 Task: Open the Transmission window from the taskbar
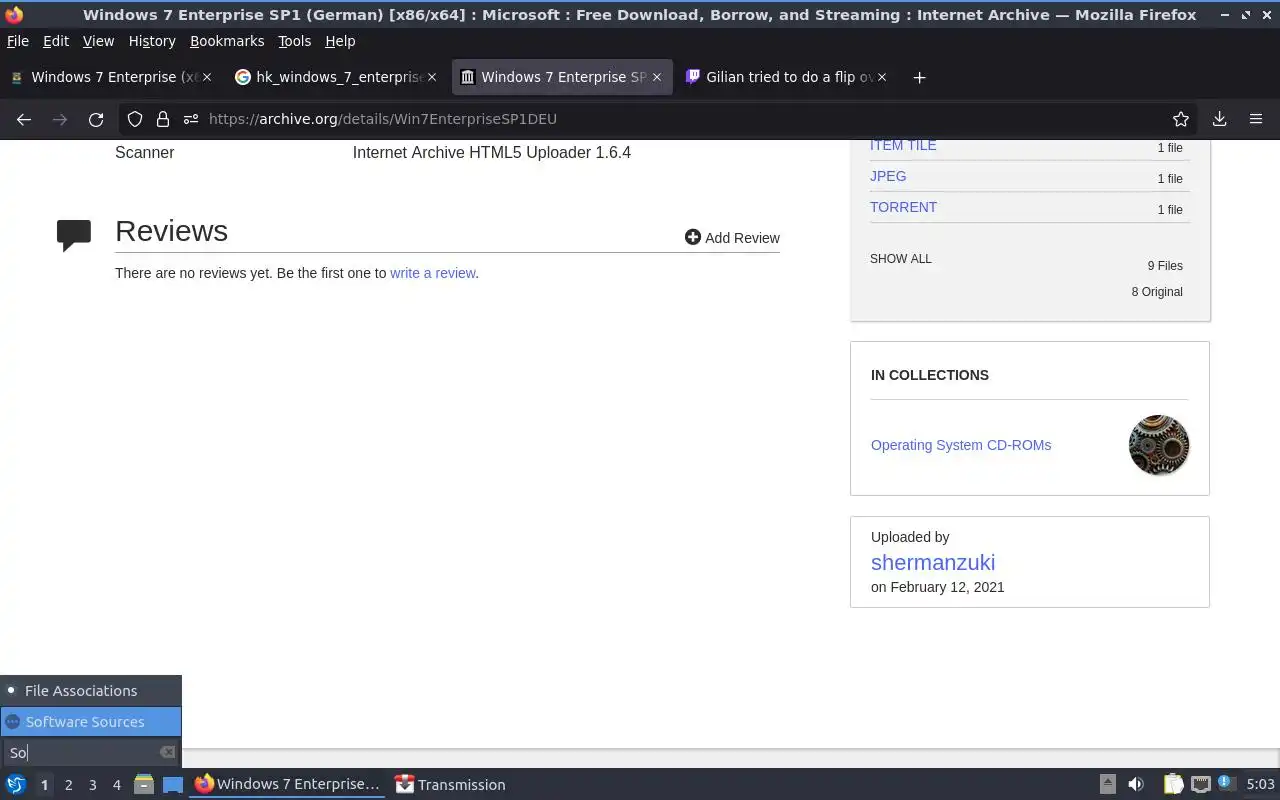click(x=450, y=785)
